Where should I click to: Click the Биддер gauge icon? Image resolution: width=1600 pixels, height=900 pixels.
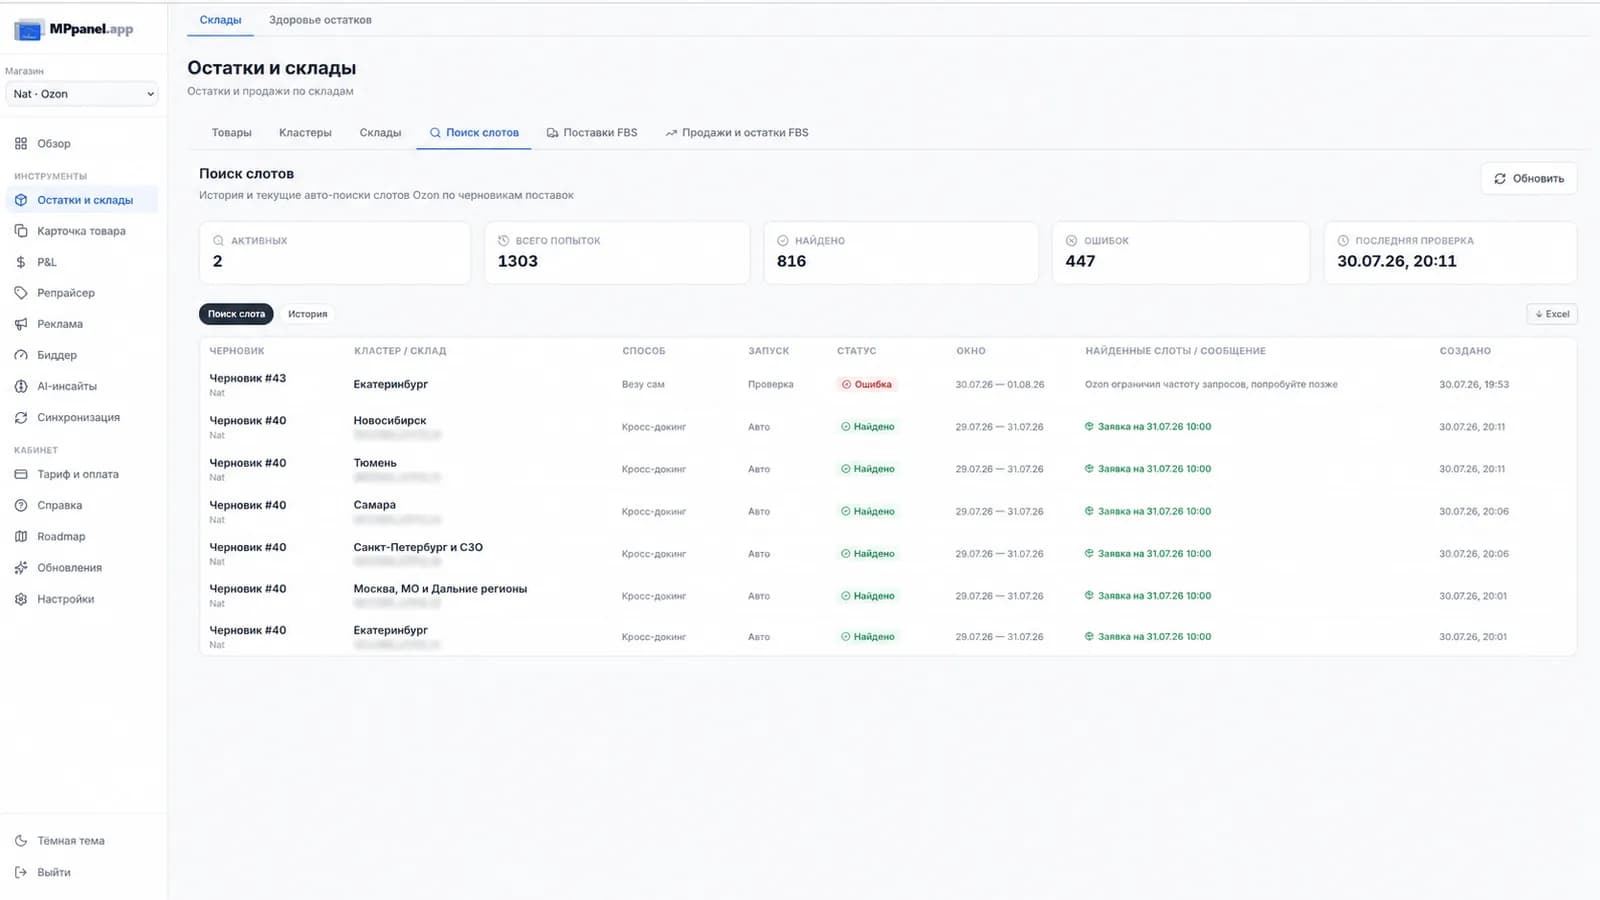[21, 355]
